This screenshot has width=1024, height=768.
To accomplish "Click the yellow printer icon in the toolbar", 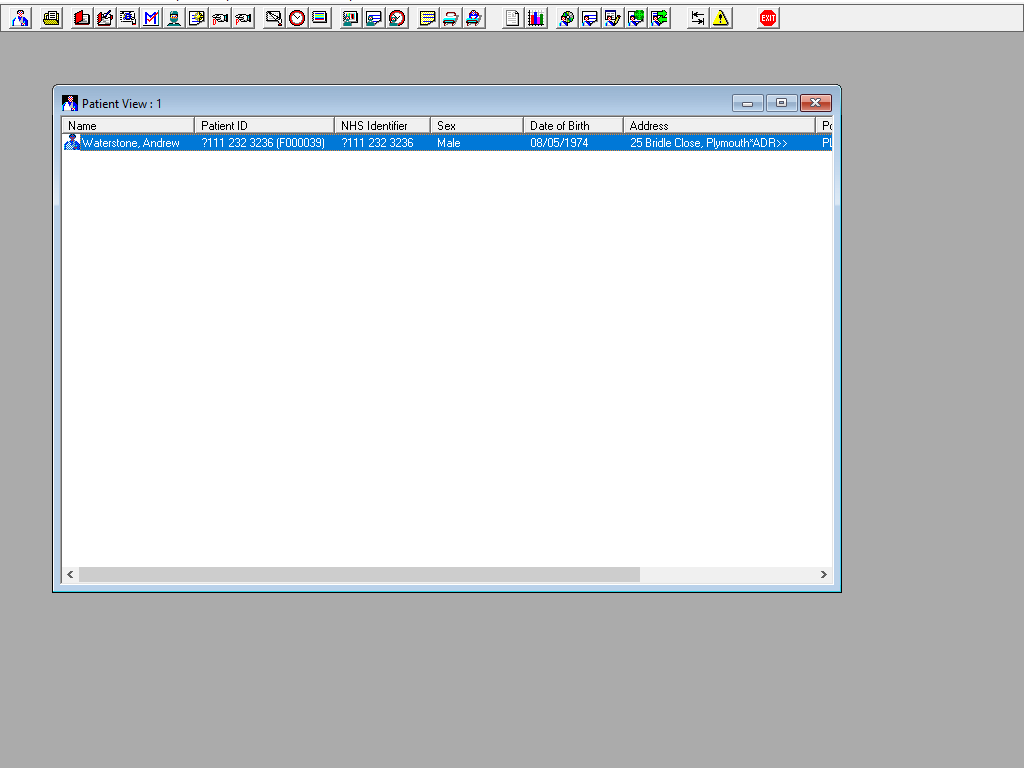I will click(51, 18).
